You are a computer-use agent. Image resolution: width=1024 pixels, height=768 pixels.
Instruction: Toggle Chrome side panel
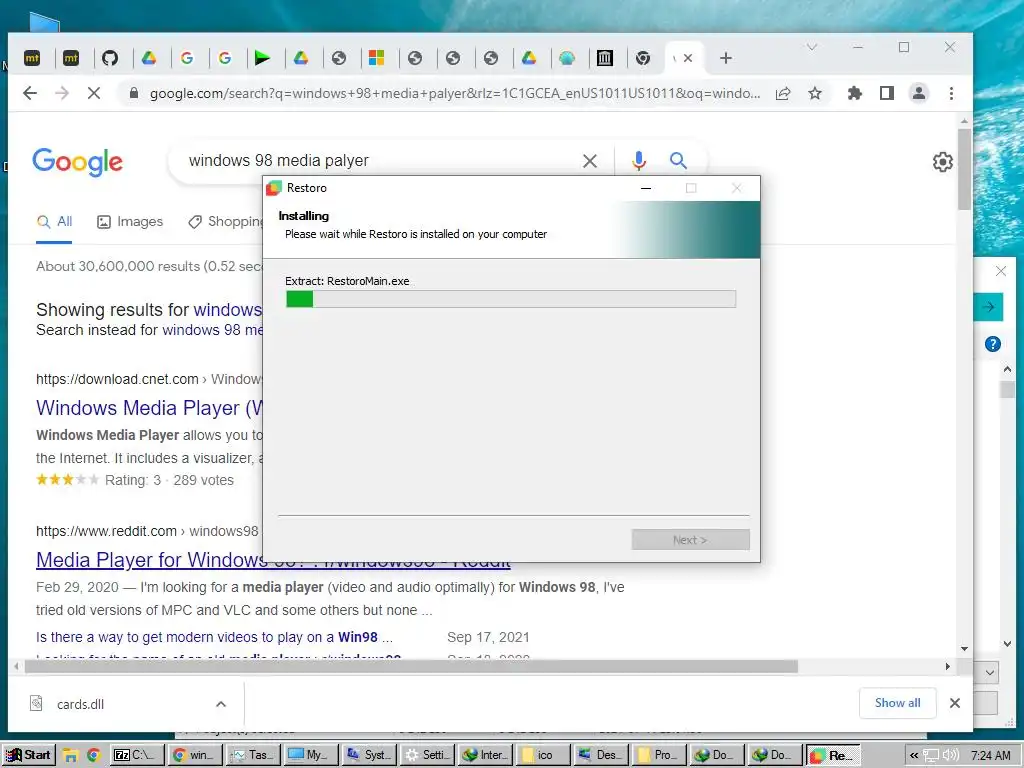click(x=886, y=93)
